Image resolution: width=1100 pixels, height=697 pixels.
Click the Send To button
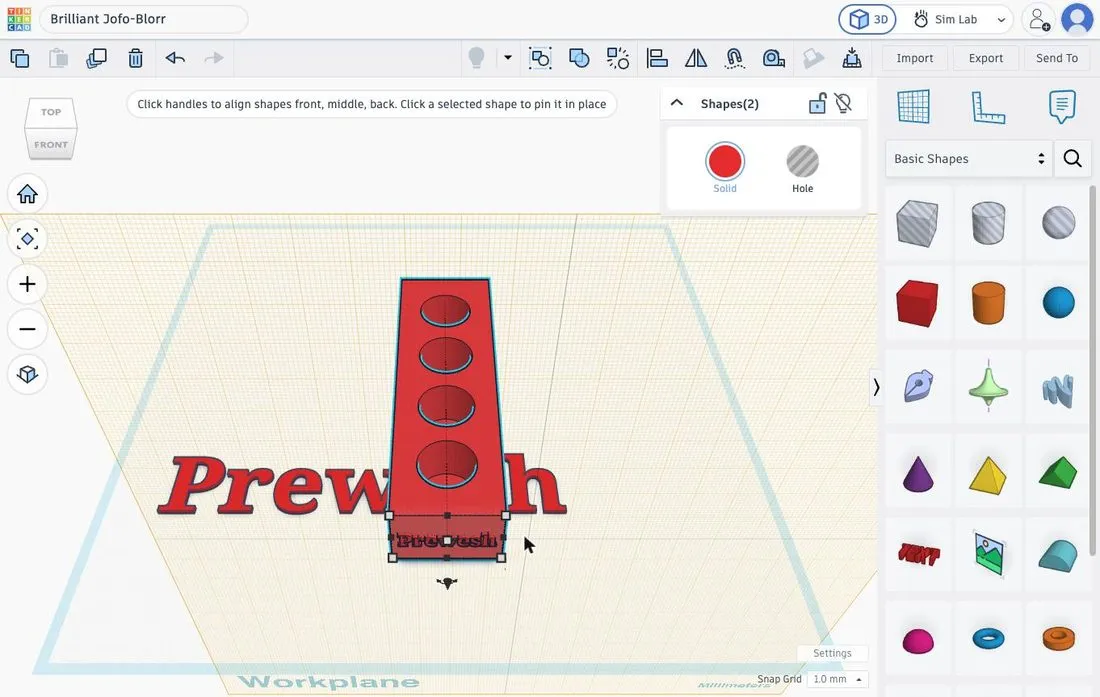1057,58
